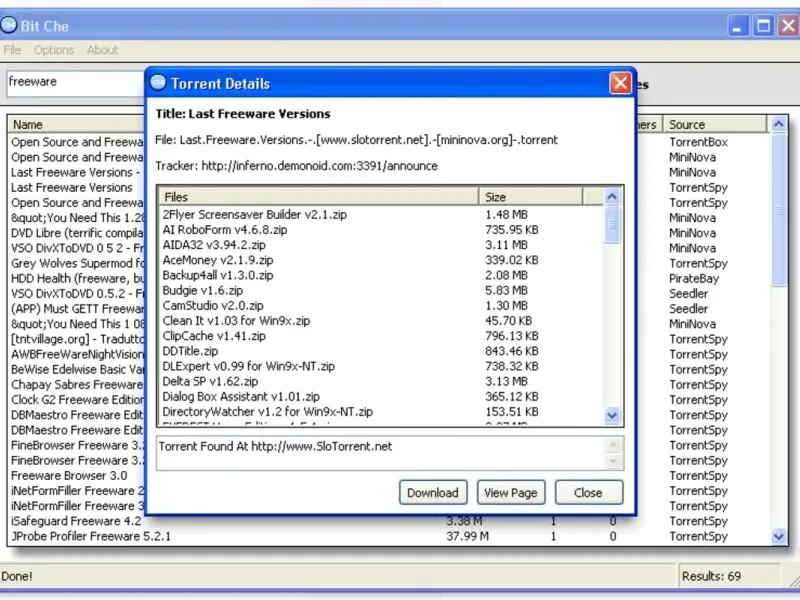This screenshot has height=600, width=800.
Task: Click the Done! status text
Action: click(x=16, y=576)
